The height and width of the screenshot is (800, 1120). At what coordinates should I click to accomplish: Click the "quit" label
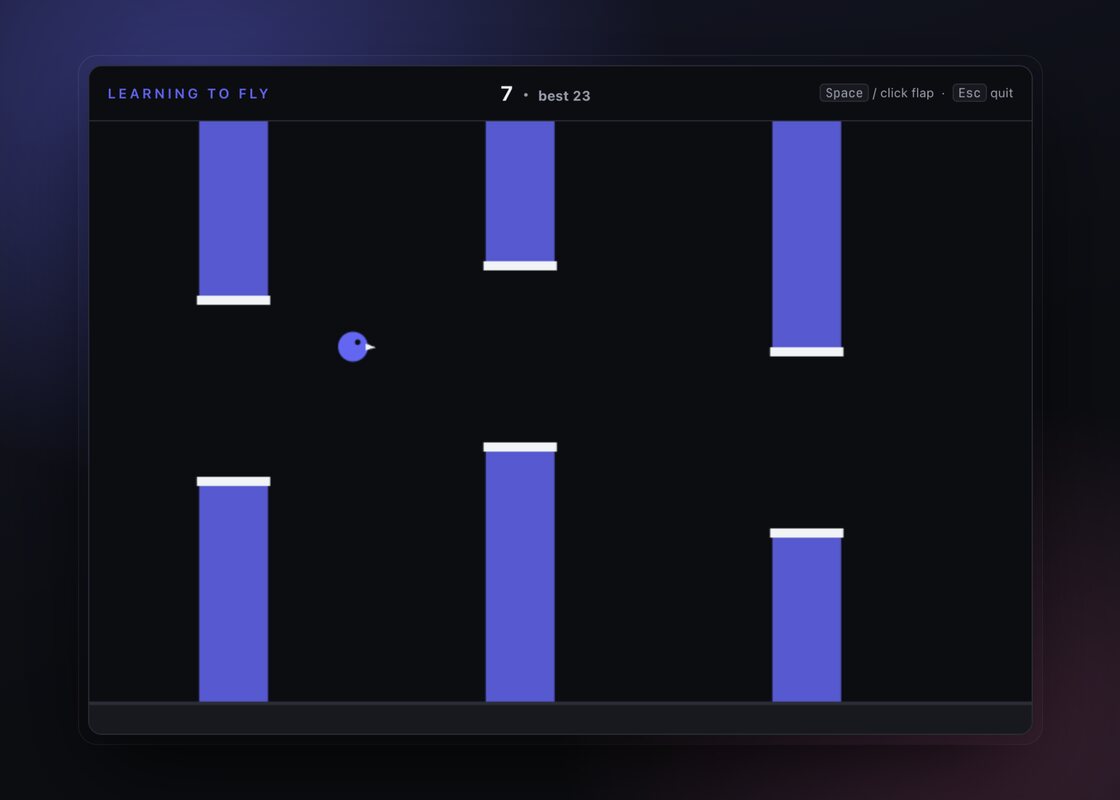(1001, 93)
